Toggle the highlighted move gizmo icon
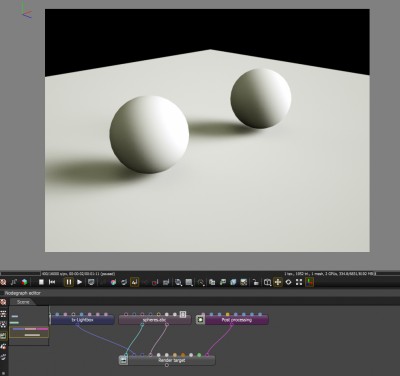Screen dimensions: 400x376 click(x=277, y=282)
